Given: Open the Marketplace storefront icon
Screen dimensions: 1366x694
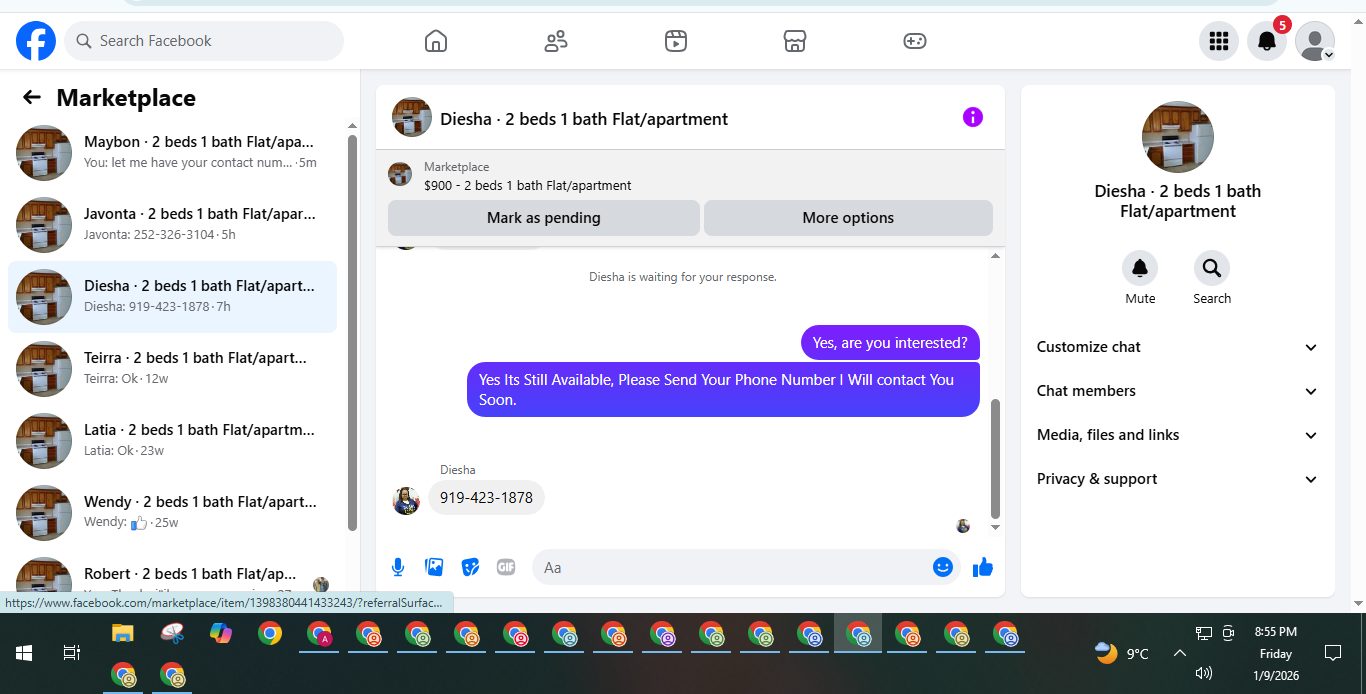Looking at the screenshot, I should coord(795,41).
